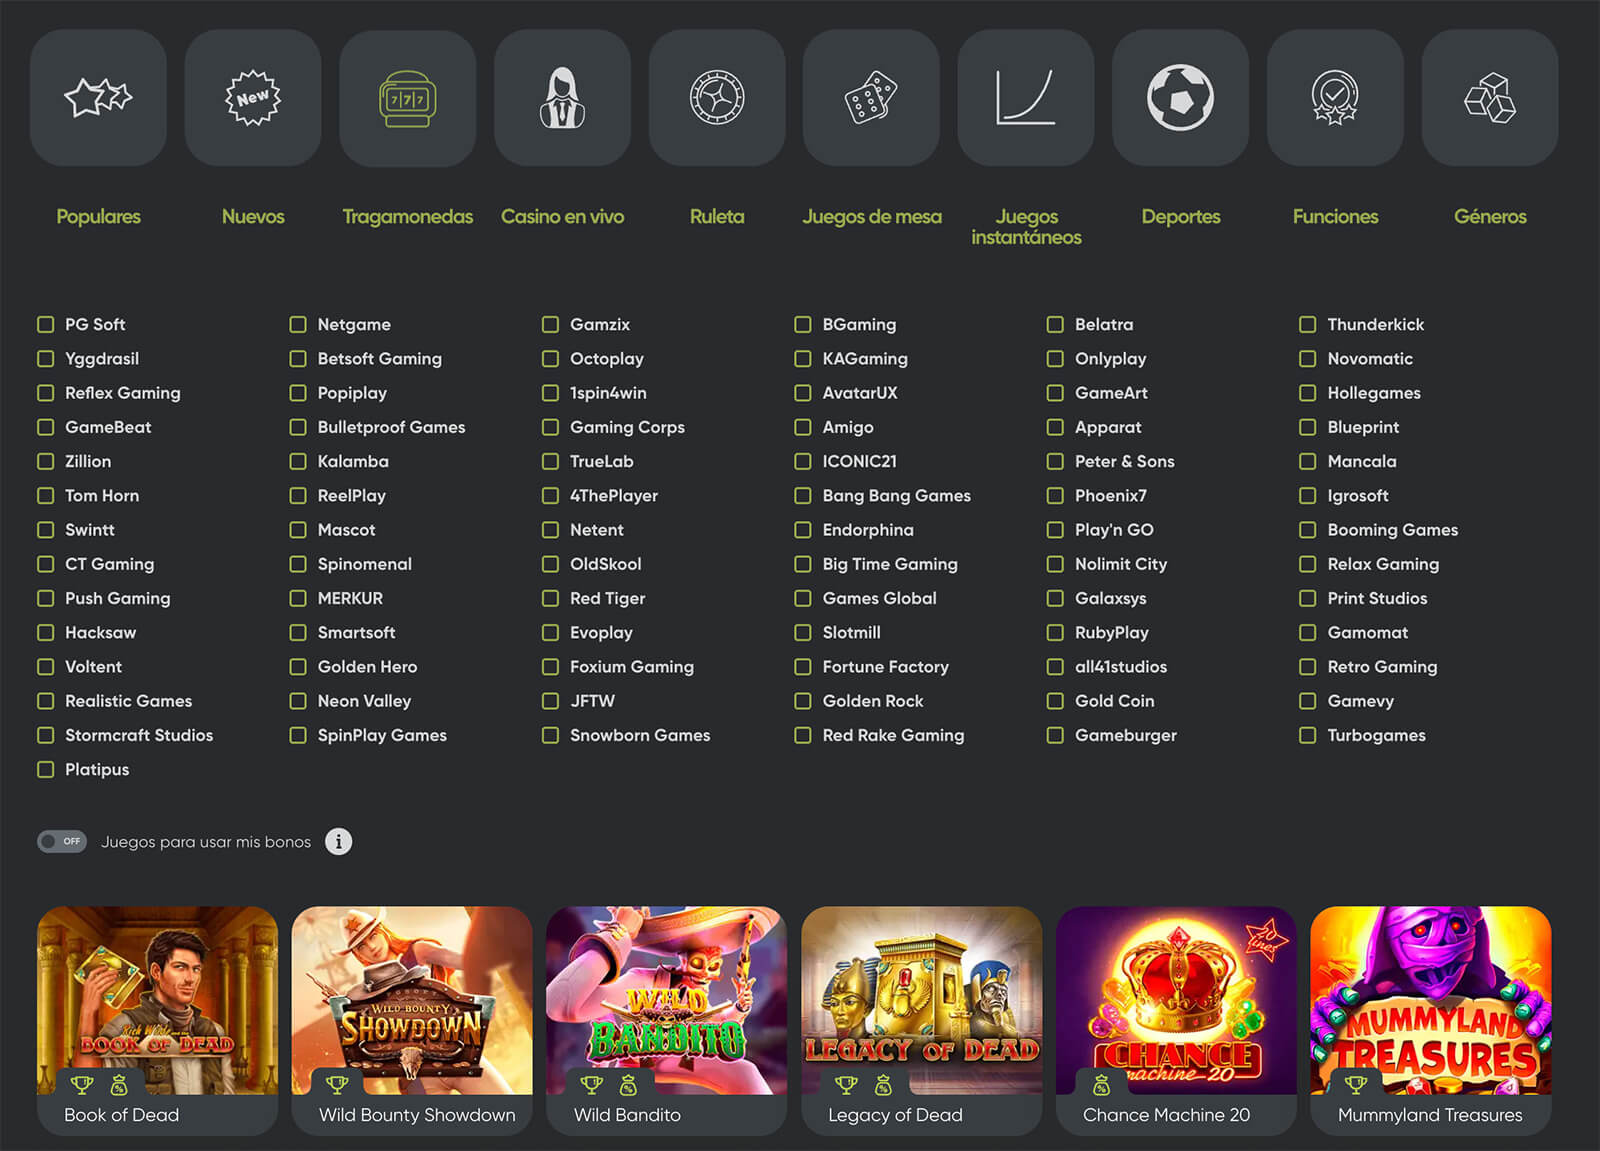This screenshot has height=1151, width=1600.
Task: Click trophy icon on Wild Bandito
Action: (592, 1085)
